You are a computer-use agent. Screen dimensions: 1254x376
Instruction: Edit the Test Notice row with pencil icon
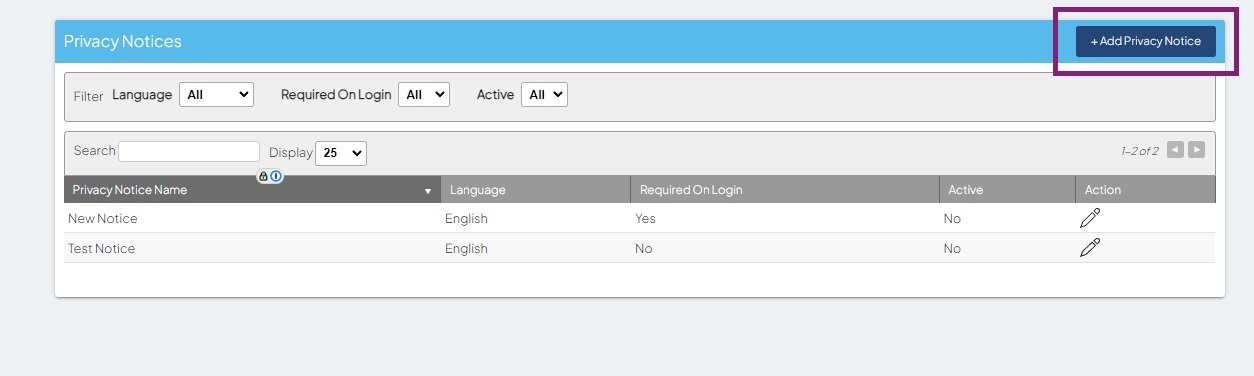pyautogui.click(x=1090, y=248)
